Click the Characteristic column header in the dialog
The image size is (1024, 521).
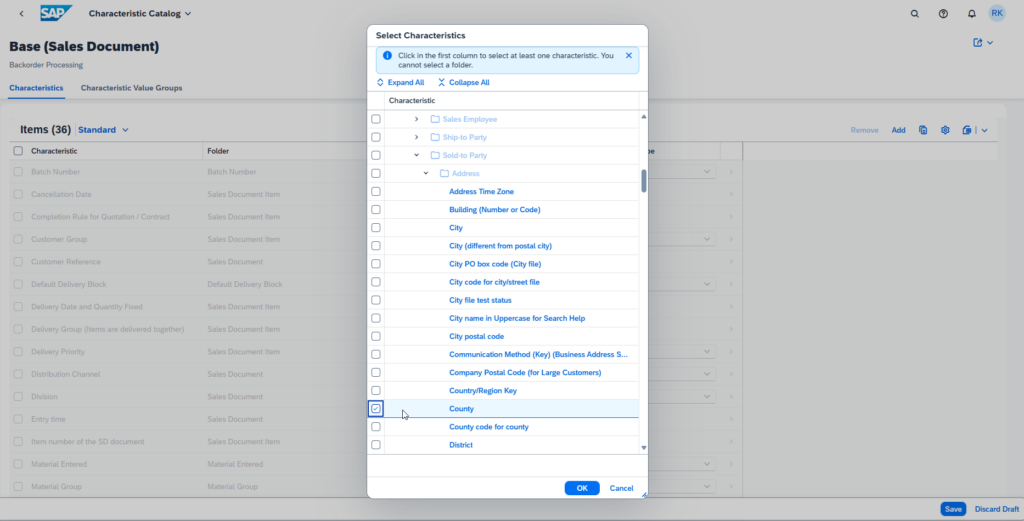(411, 101)
